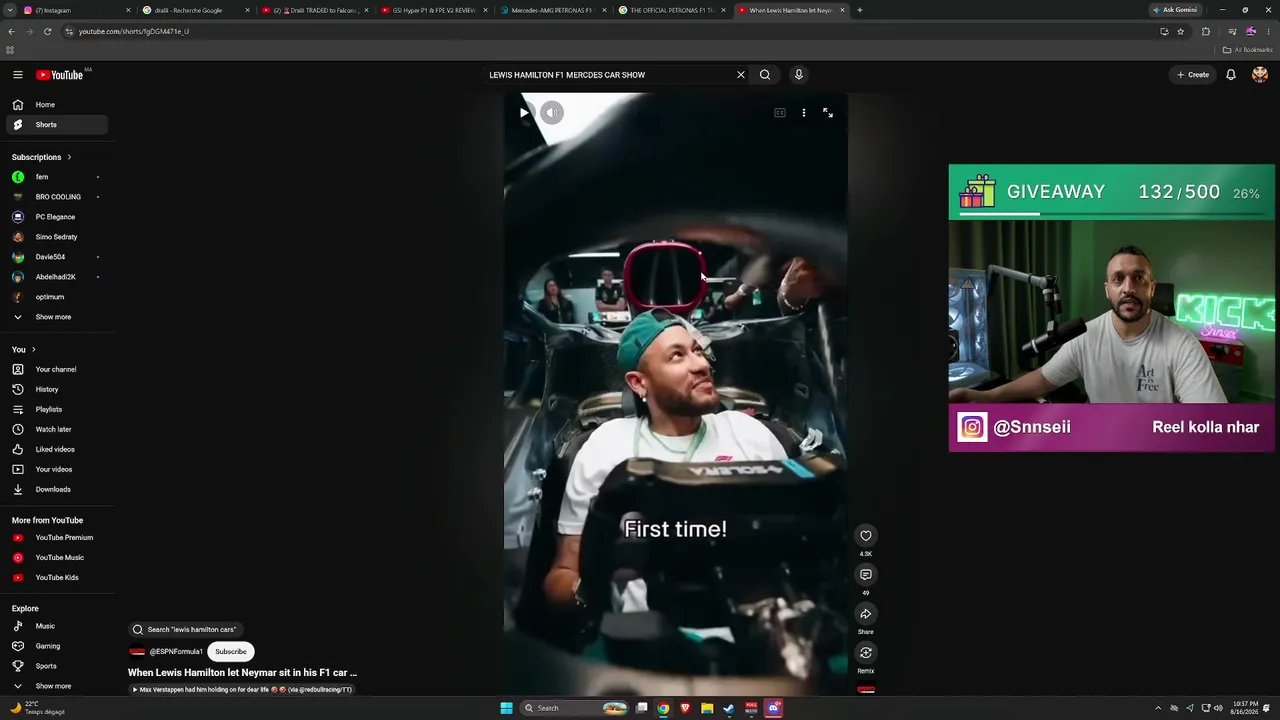Toggle the Shorts volume mute button
Viewport: 1280px width, 720px height.
pyautogui.click(x=552, y=113)
